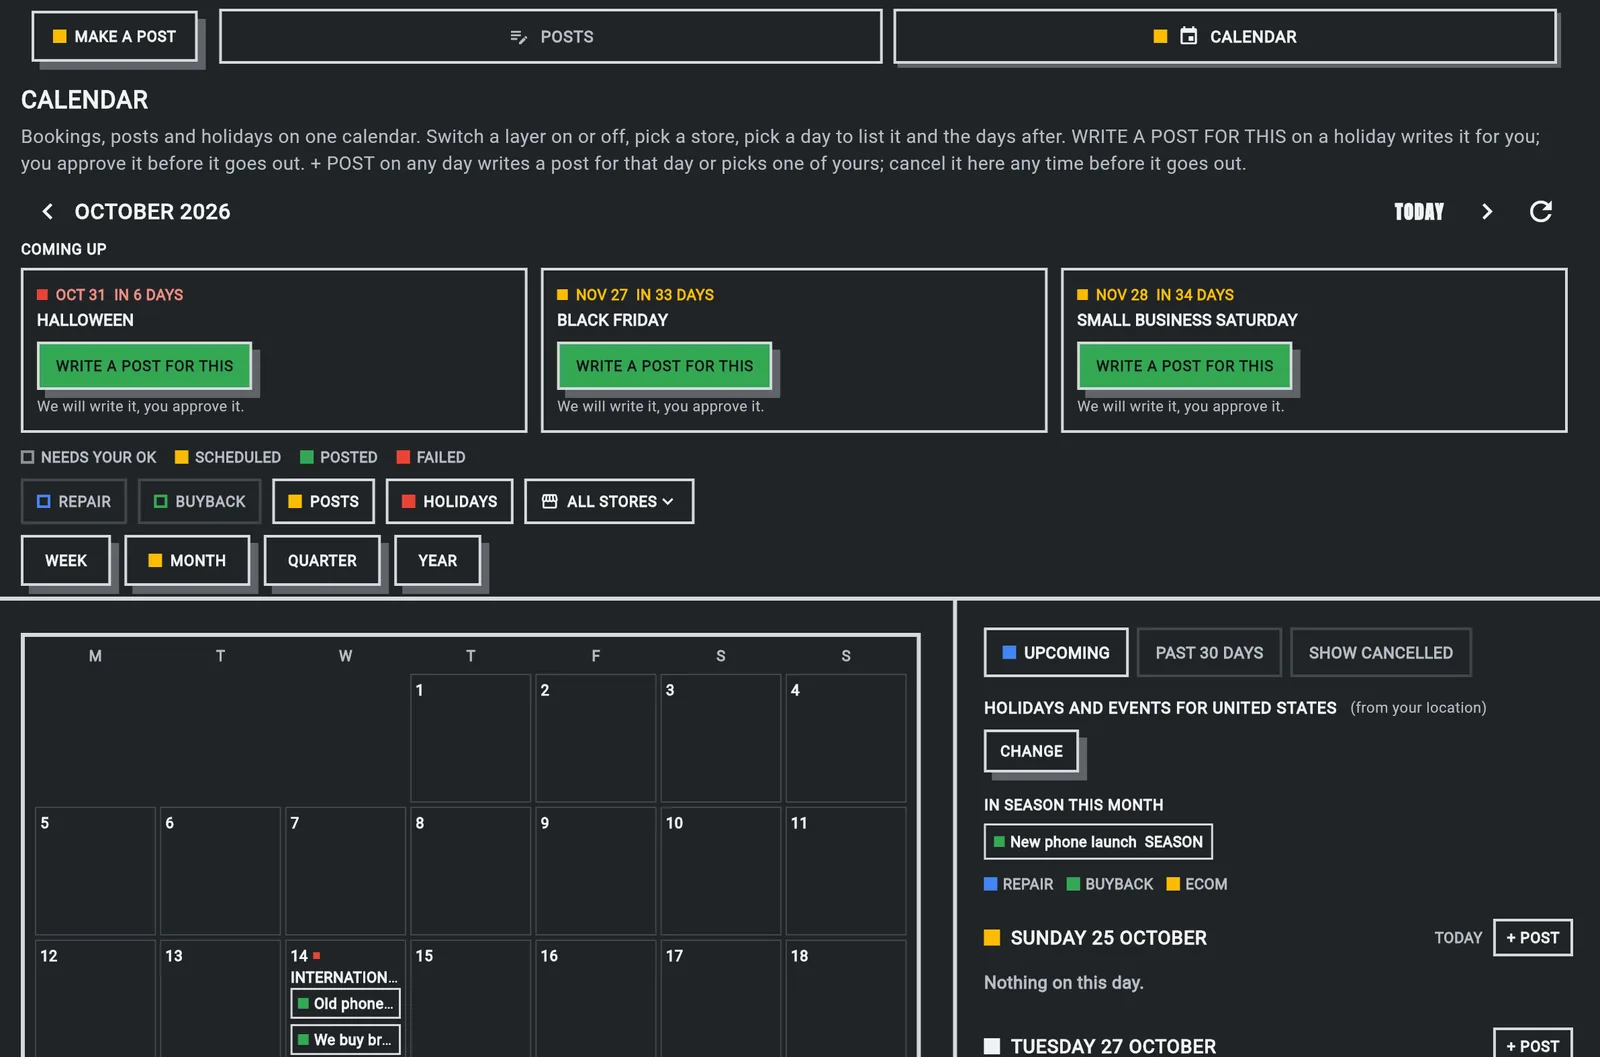Click the Failed legend swatch
This screenshot has height=1057, width=1600.
point(403,457)
